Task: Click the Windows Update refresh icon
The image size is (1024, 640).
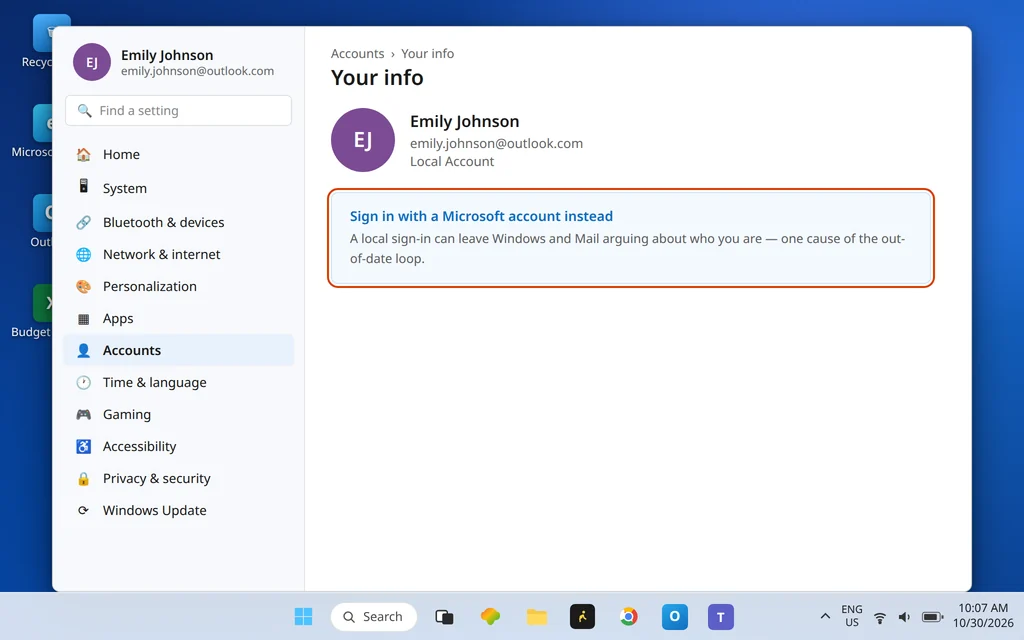Action: pyautogui.click(x=84, y=511)
